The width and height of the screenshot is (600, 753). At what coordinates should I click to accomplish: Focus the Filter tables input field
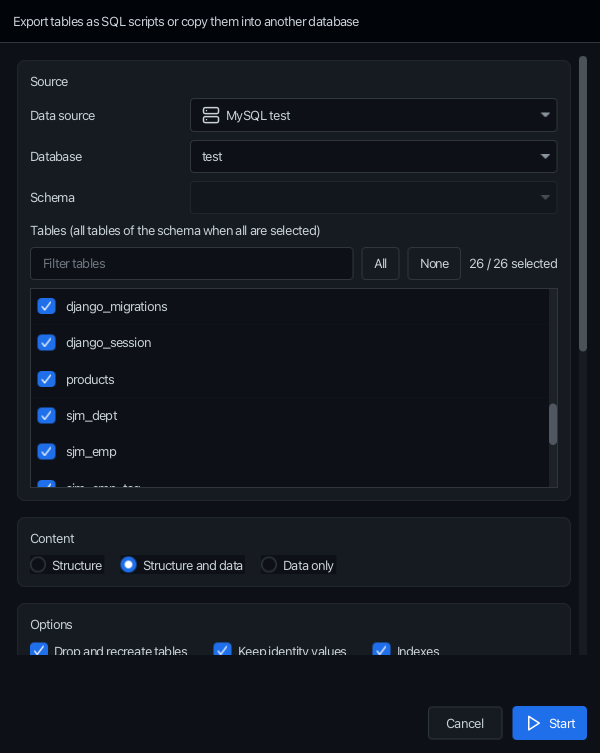tap(192, 264)
